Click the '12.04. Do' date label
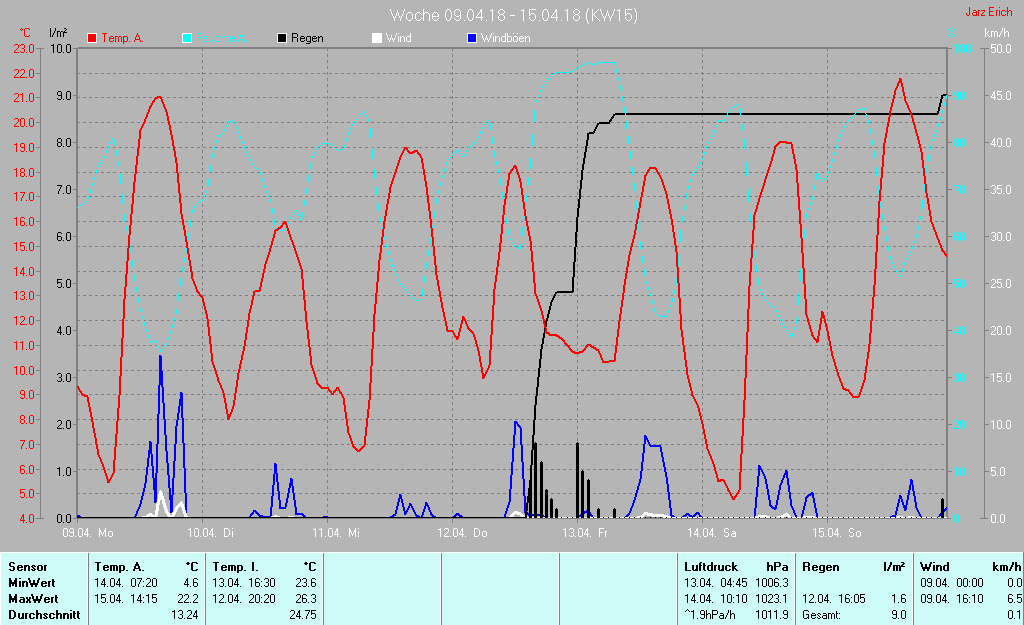The height and width of the screenshot is (625, 1024). click(462, 533)
